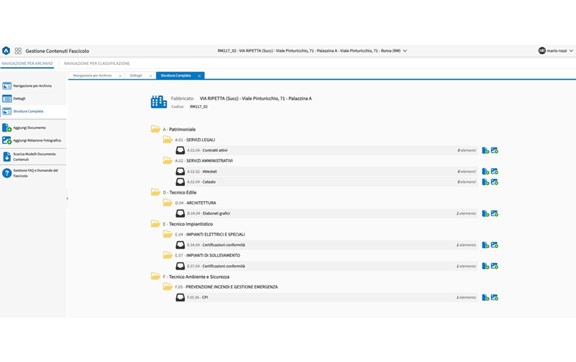Add document to E.04 Certificazioni conformità row

[485, 245]
